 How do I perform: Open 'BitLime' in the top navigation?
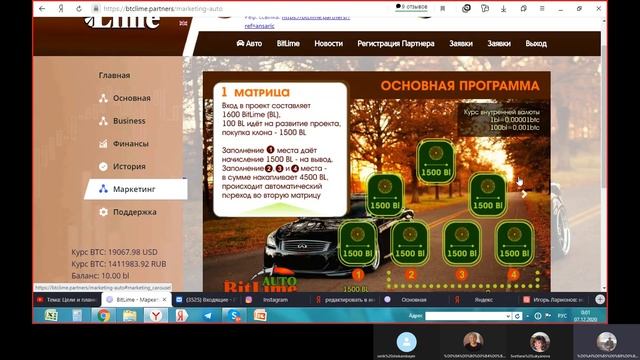(288, 44)
